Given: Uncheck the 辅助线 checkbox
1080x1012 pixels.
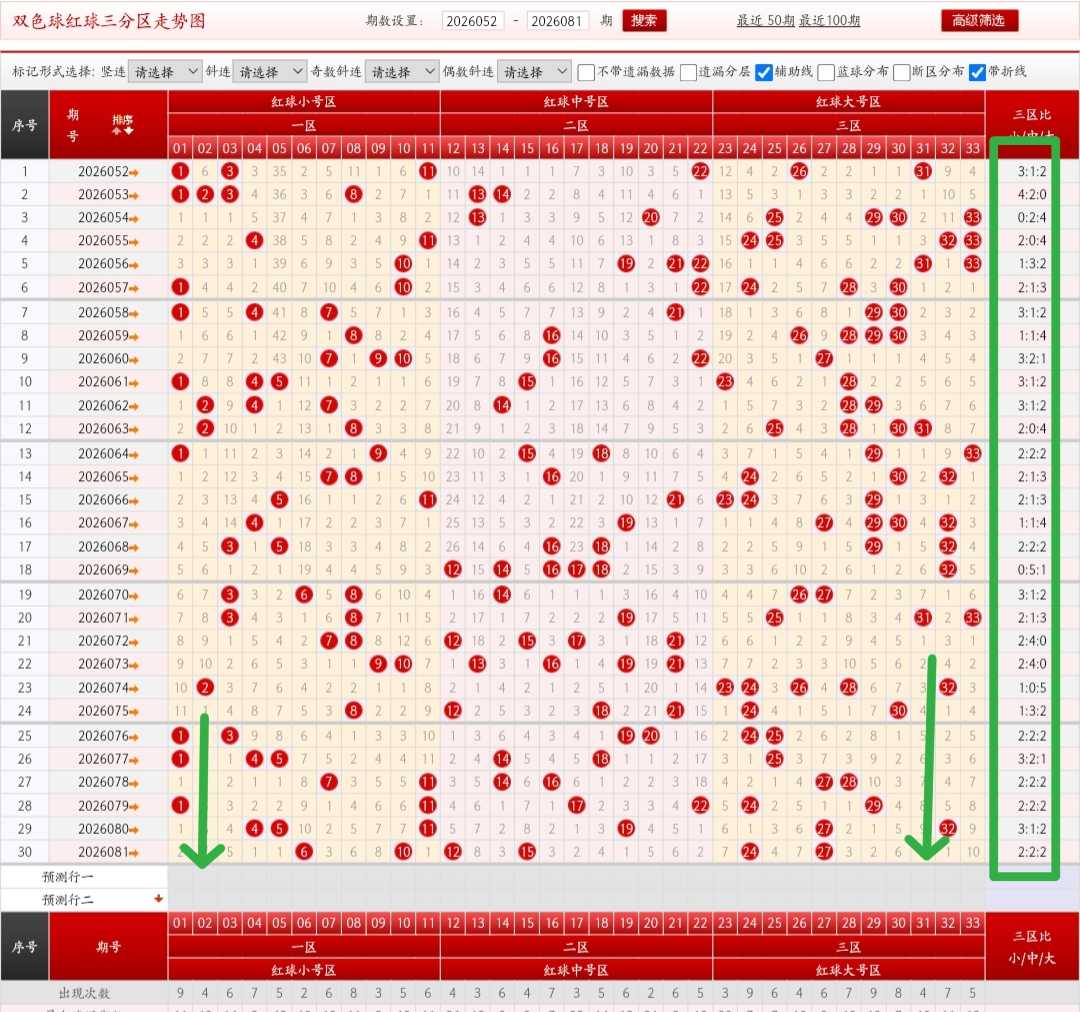Looking at the screenshot, I should (x=763, y=72).
